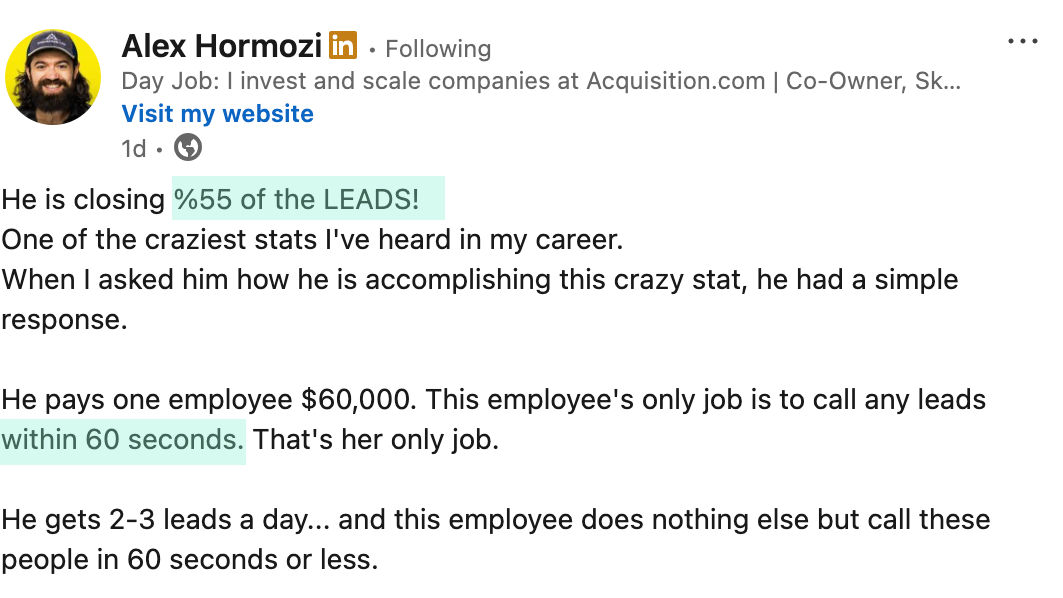1063x598 pixels.
Task: Click the "That's her only job." sentence
Action: (x=375, y=440)
